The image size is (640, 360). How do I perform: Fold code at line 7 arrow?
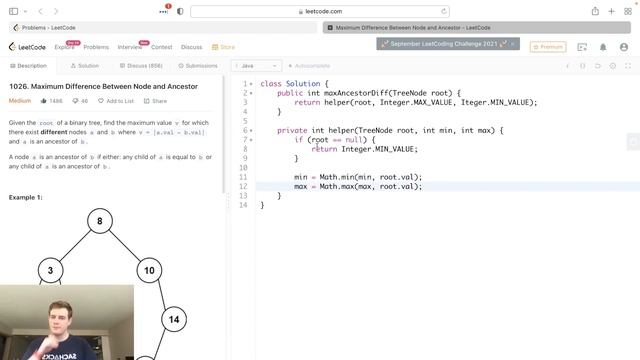[251, 140]
